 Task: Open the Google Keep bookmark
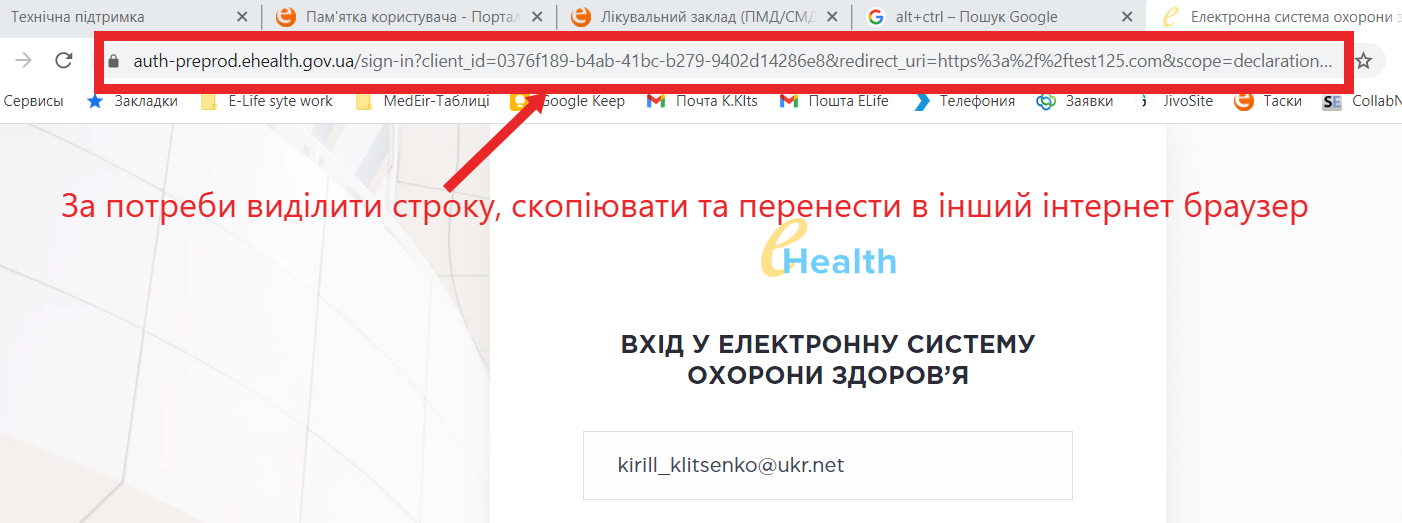[568, 101]
